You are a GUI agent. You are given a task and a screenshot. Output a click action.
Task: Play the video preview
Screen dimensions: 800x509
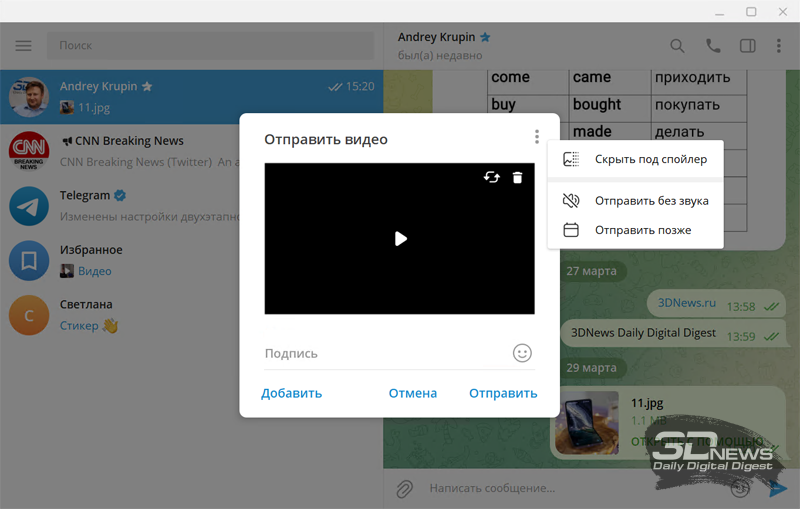400,239
